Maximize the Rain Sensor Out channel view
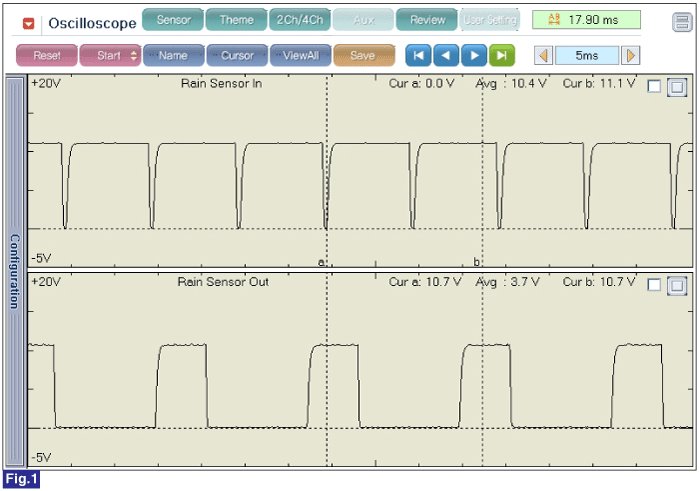 pyautogui.click(x=677, y=285)
